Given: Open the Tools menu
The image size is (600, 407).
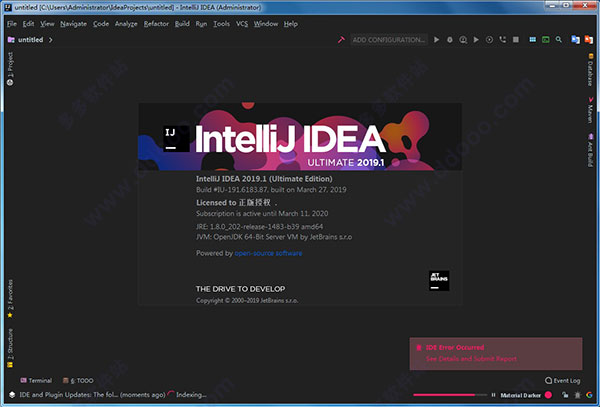Looking at the screenshot, I should coord(222,24).
